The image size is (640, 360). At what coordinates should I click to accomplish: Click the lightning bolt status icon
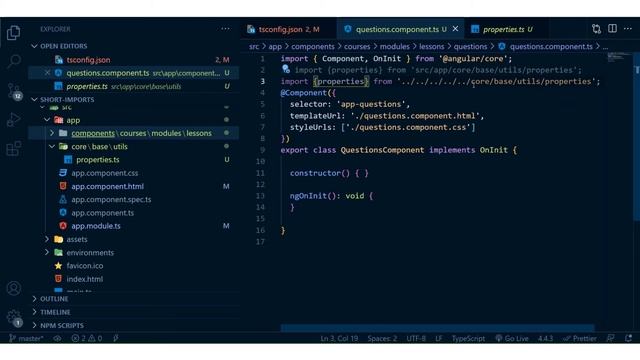click(x=116, y=338)
